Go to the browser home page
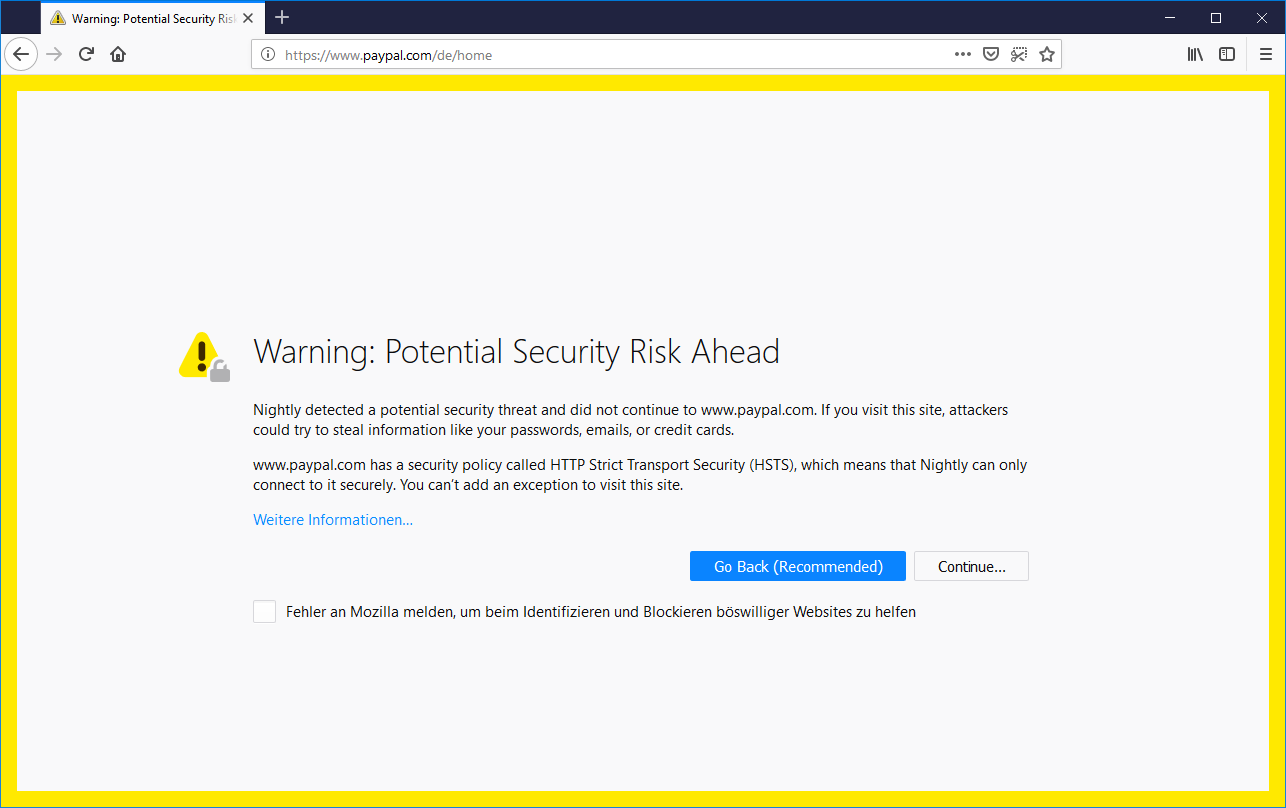Screen dimensions: 1286x808 (118, 54)
